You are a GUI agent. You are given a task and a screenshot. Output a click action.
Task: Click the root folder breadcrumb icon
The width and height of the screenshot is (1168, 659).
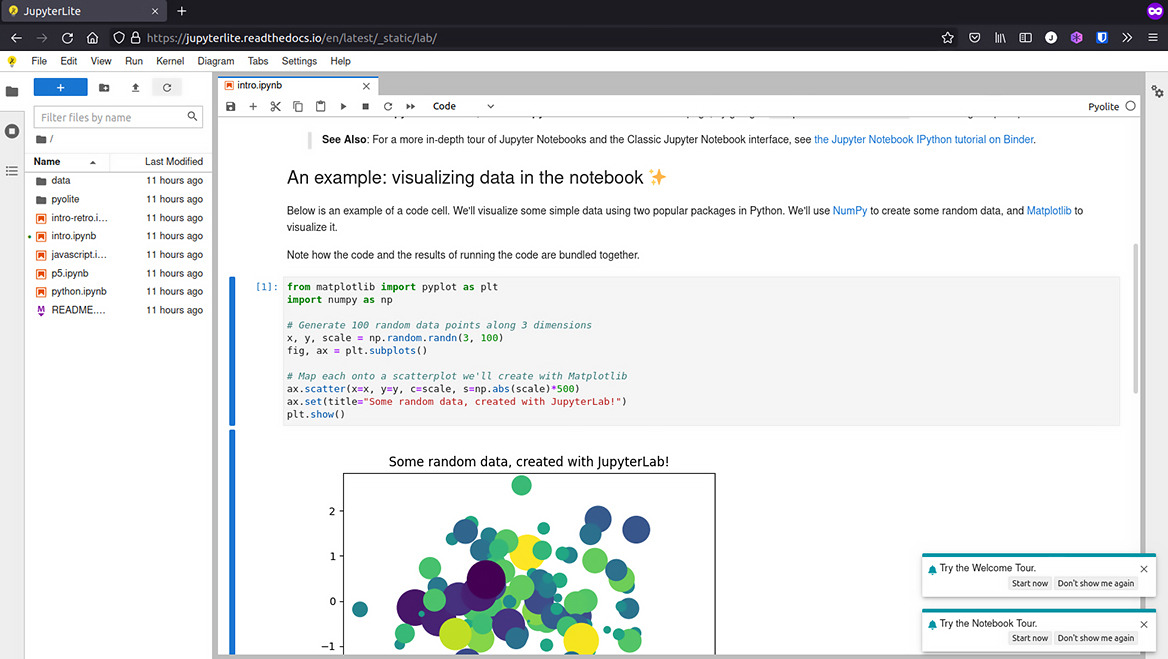41,139
